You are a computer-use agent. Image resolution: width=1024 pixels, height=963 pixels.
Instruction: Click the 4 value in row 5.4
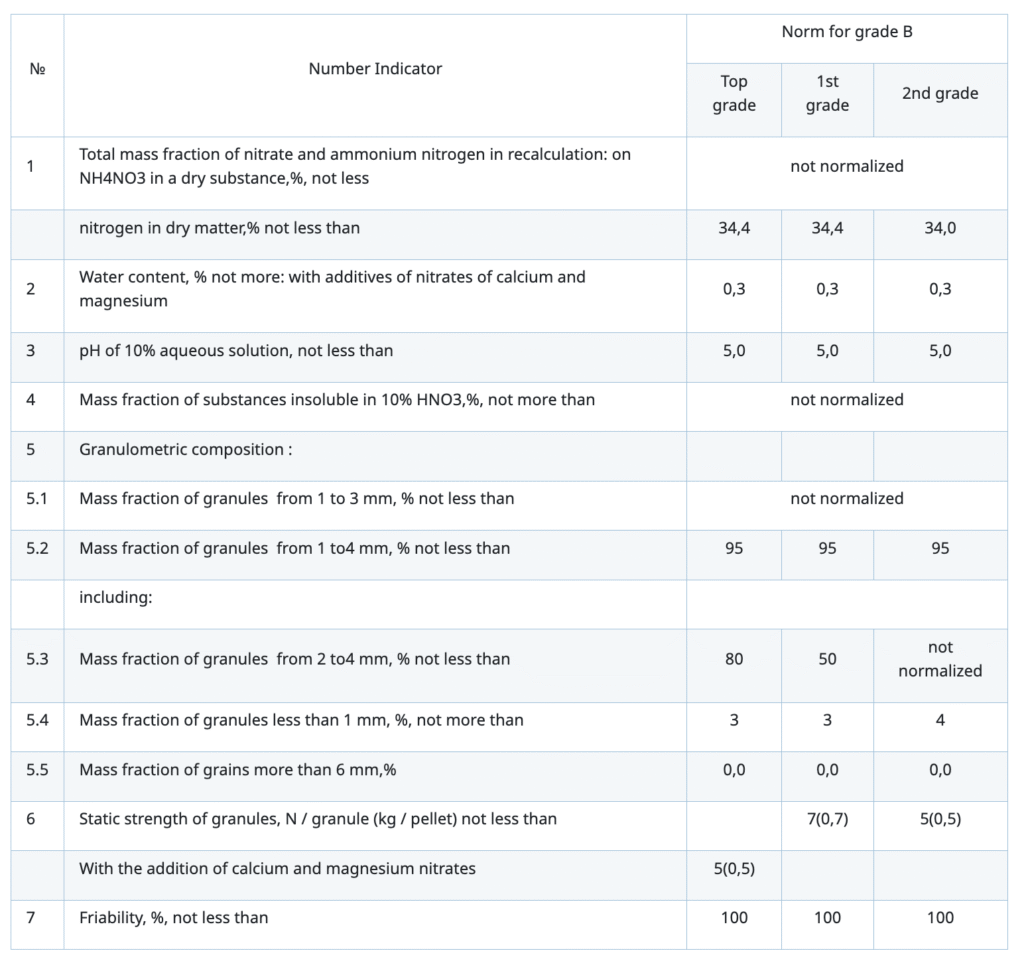click(940, 720)
